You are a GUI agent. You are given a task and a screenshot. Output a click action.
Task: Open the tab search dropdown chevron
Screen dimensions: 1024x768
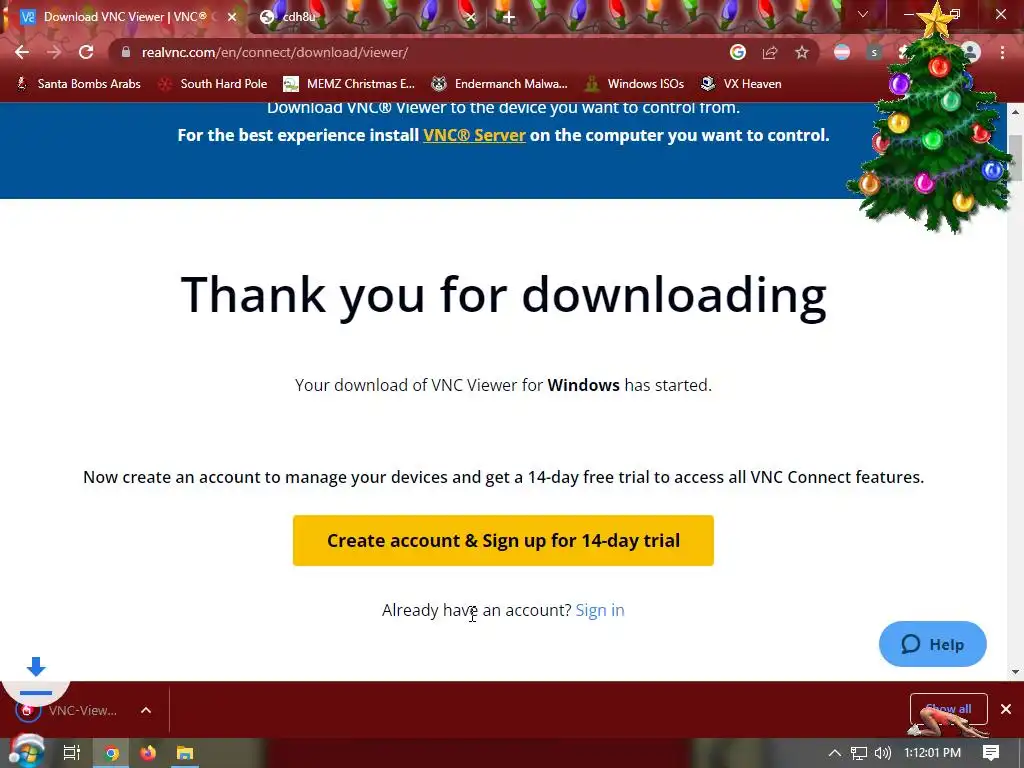point(863,14)
